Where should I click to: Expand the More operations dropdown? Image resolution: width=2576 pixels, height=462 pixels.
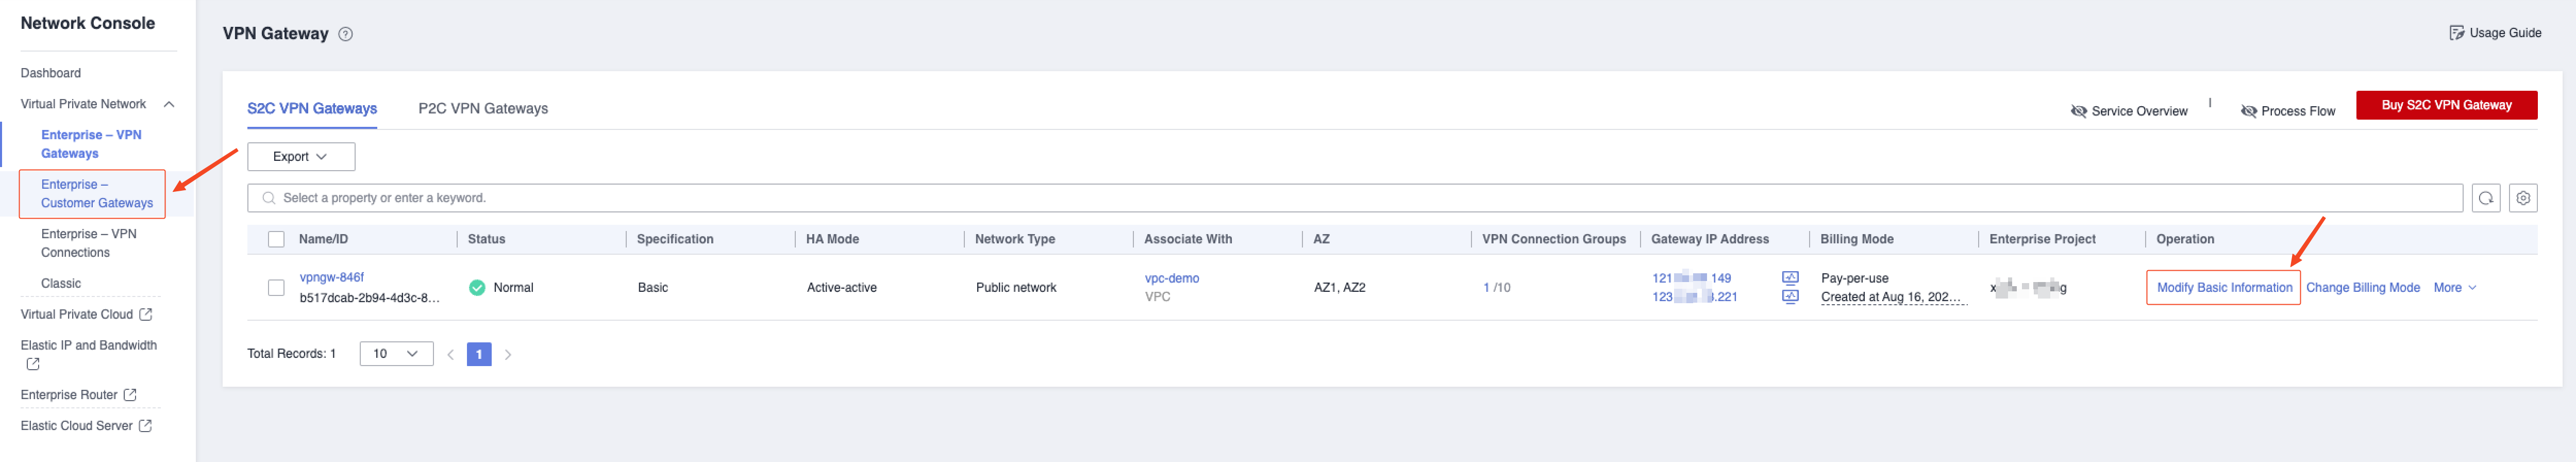pos(2454,288)
